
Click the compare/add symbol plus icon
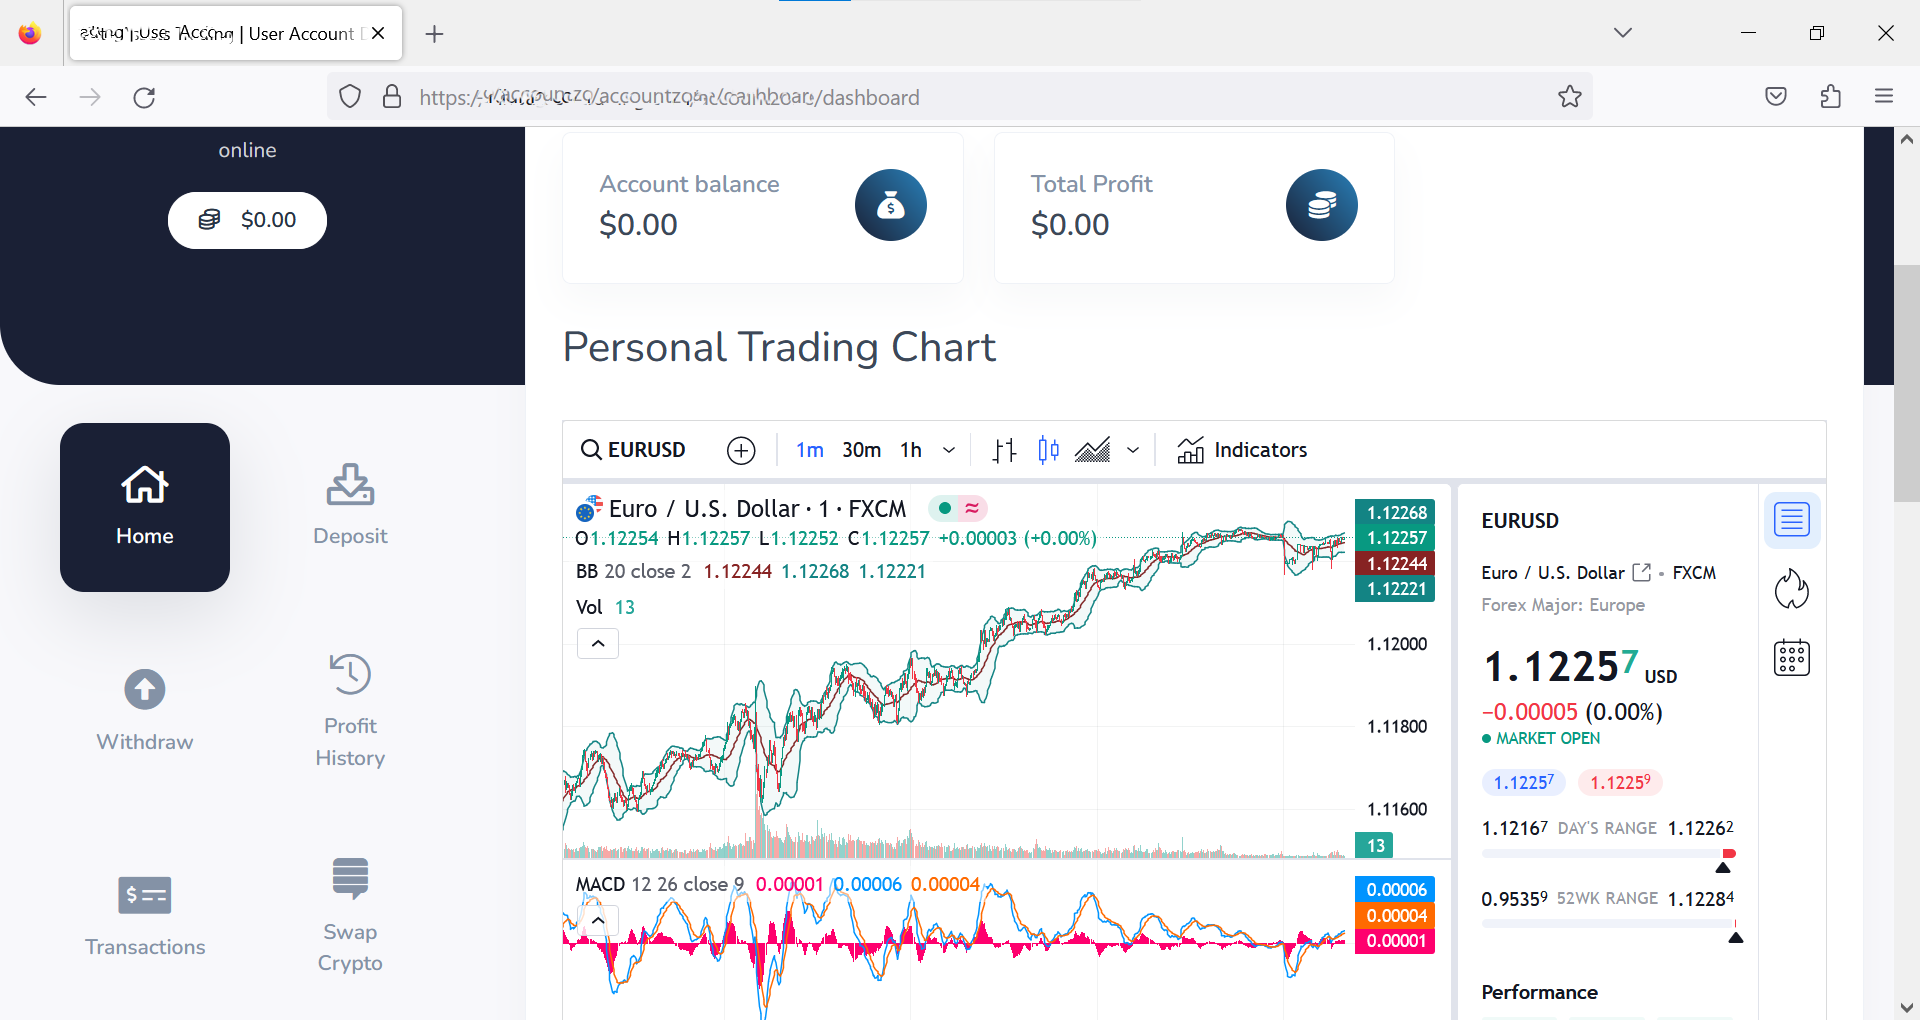pyautogui.click(x=740, y=451)
